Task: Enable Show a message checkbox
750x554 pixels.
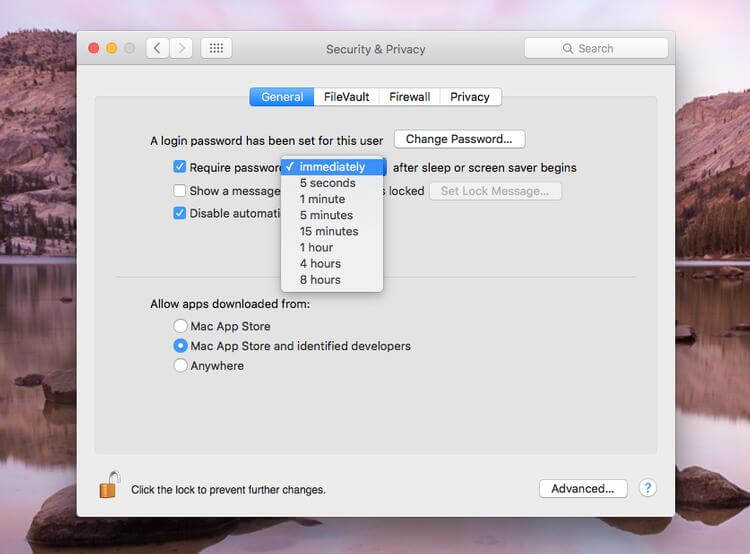Action: point(179,190)
